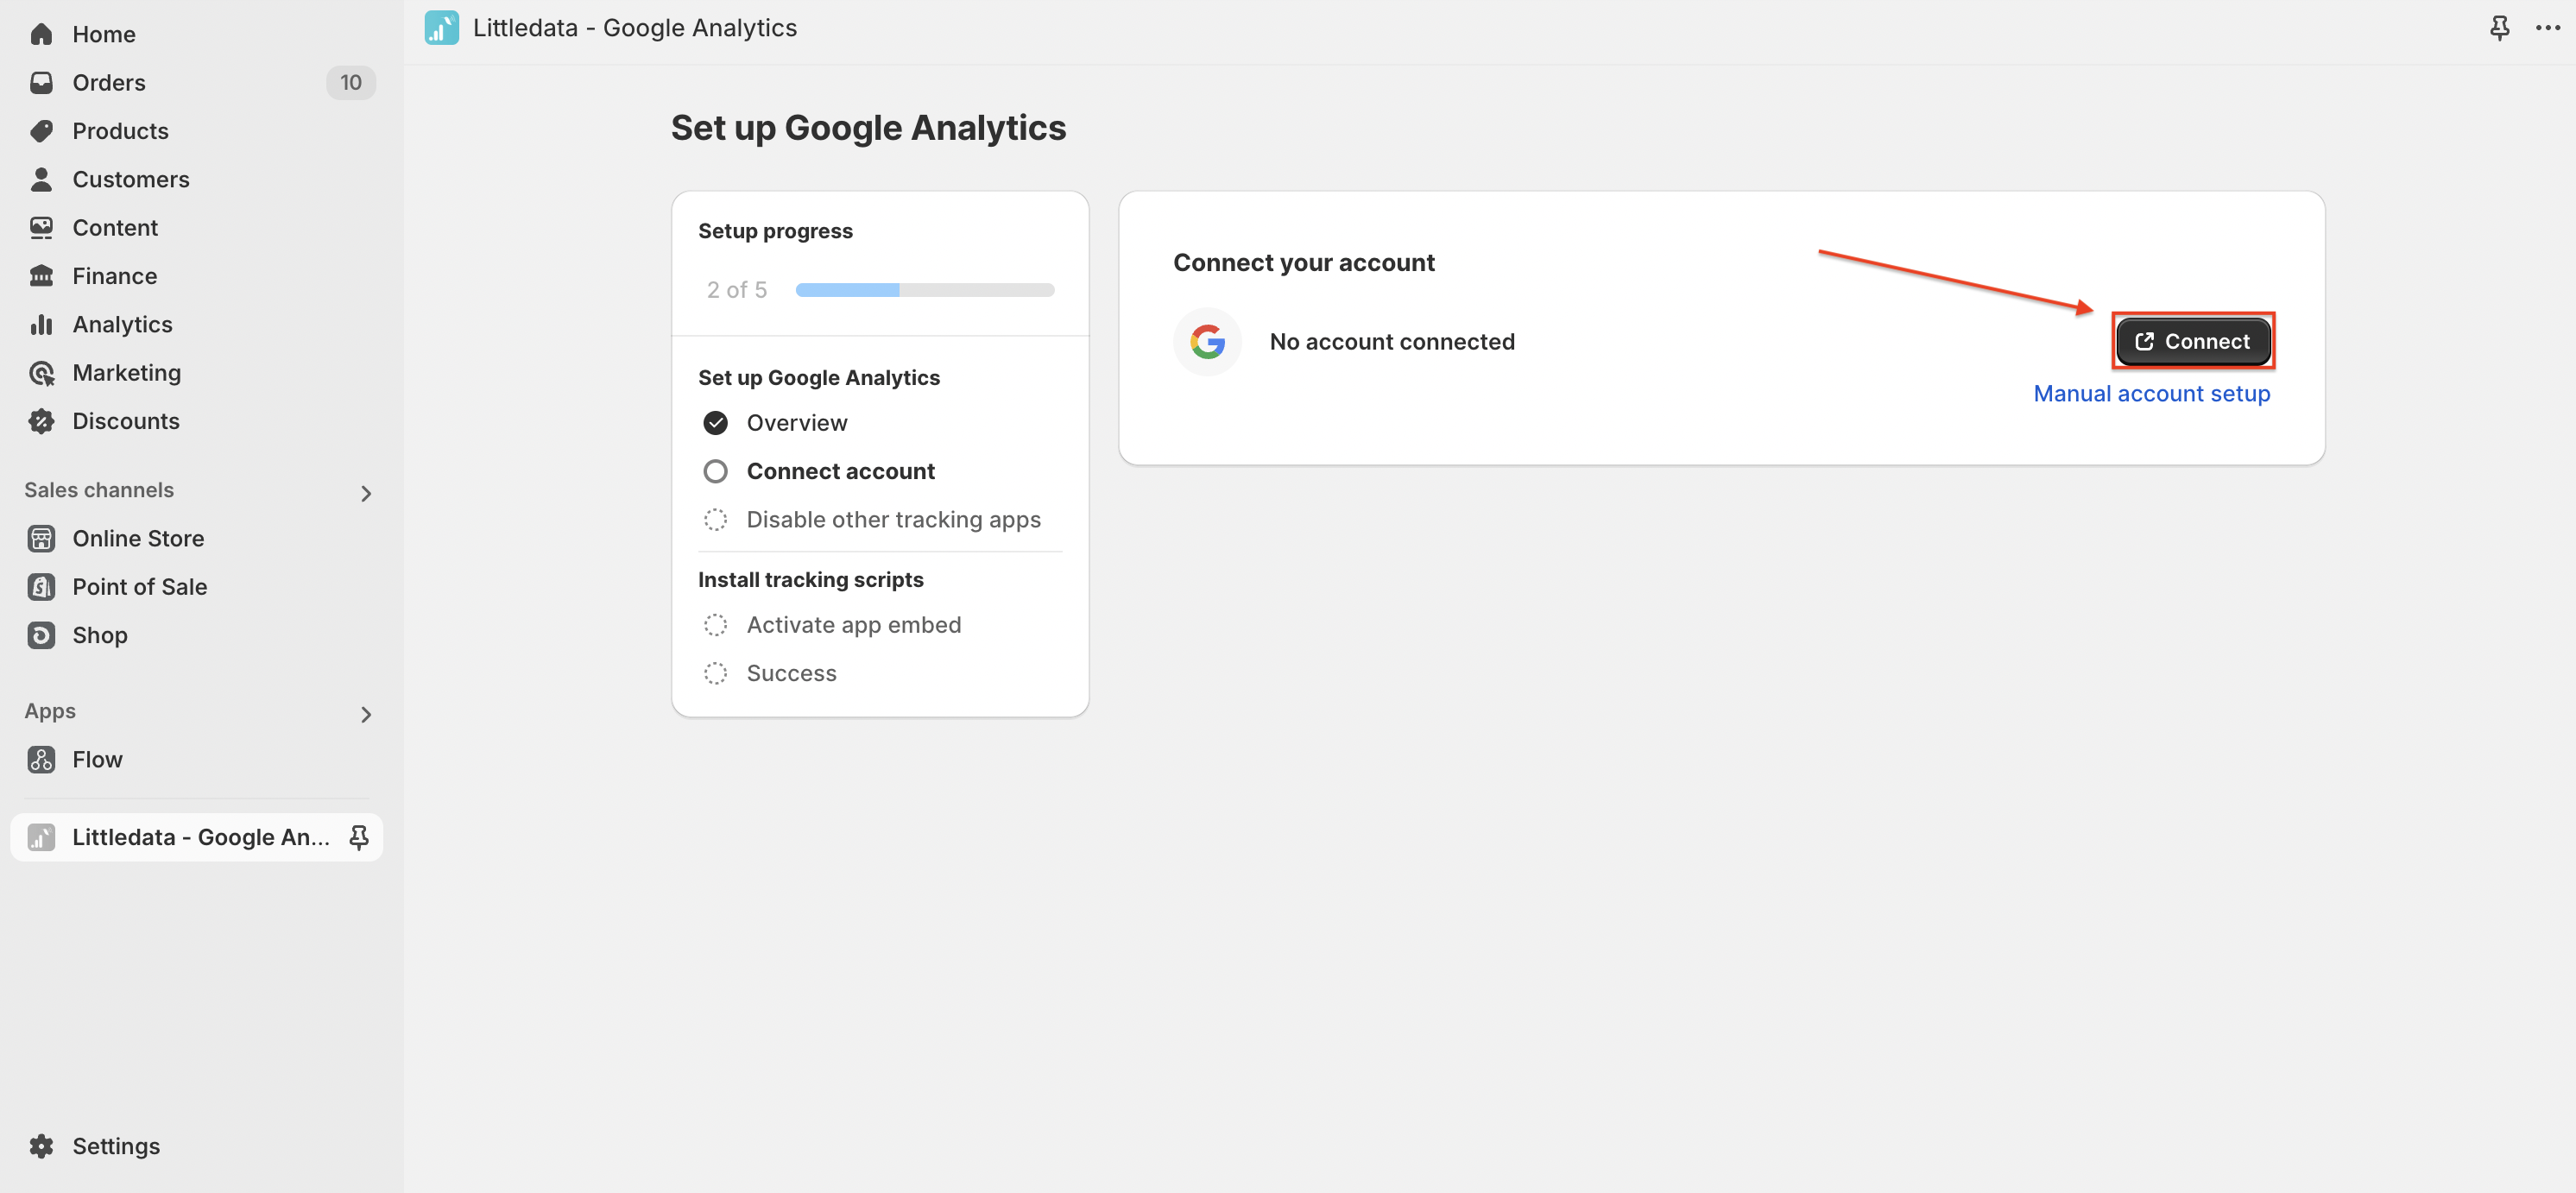Click the Content image icon
The image size is (2576, 1193).
(41, 228)
